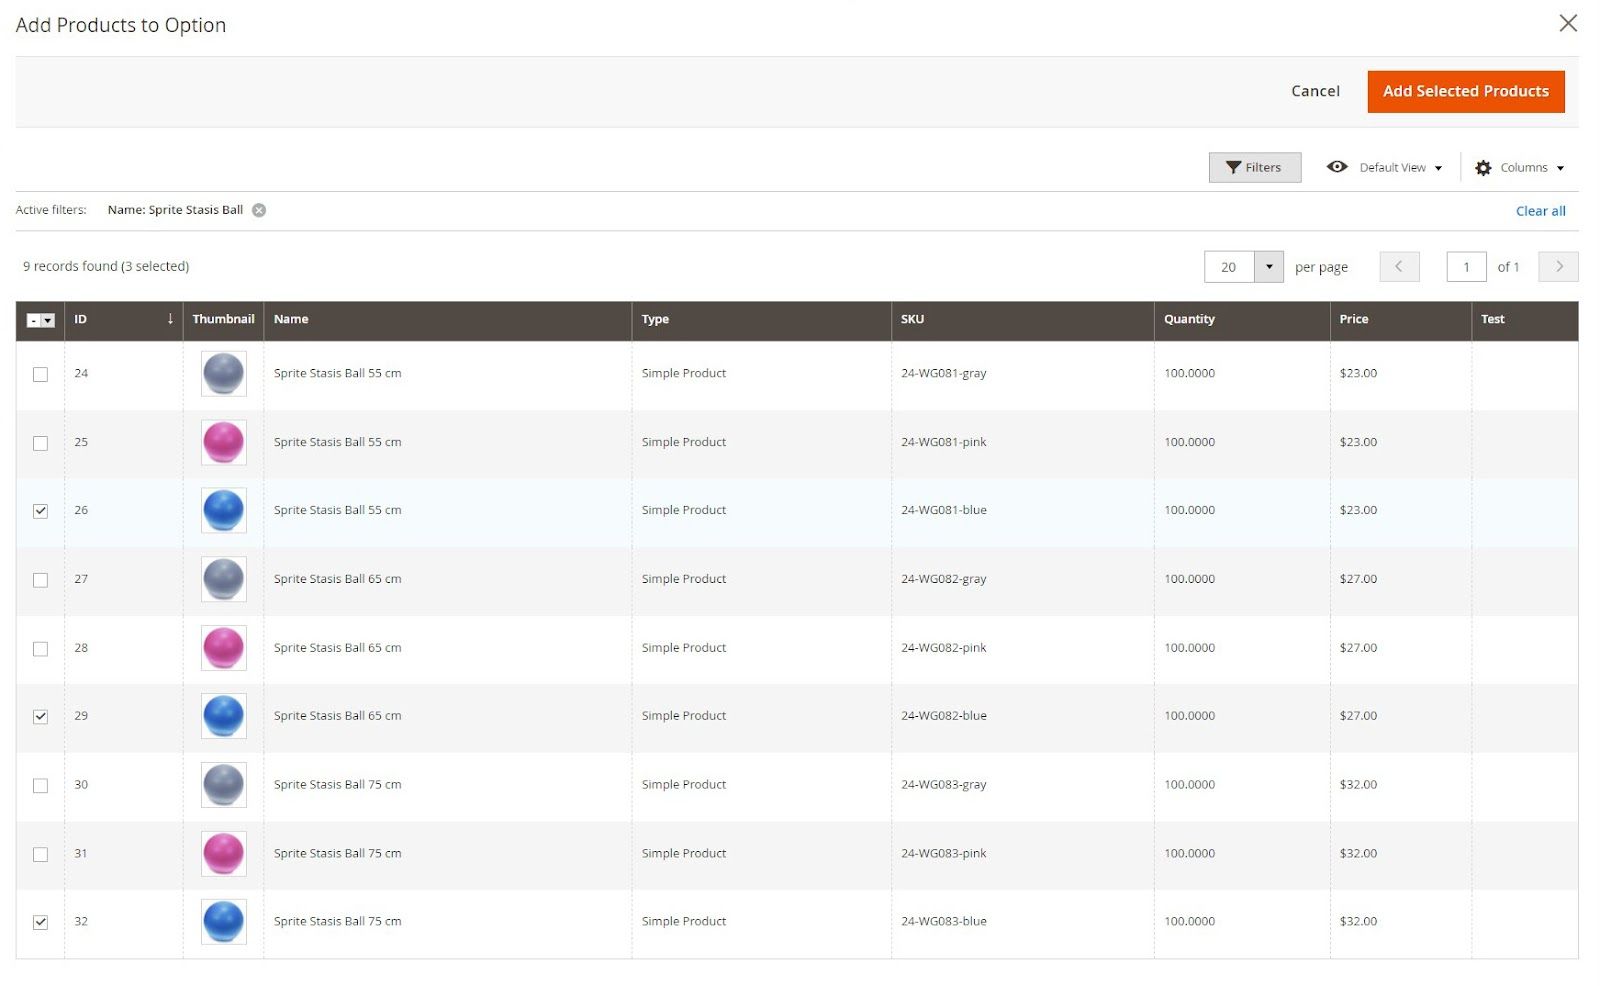This screenshot has height=986, width=1600.
Task: Clear all active filters
Action: click(x=1540, y=211)
